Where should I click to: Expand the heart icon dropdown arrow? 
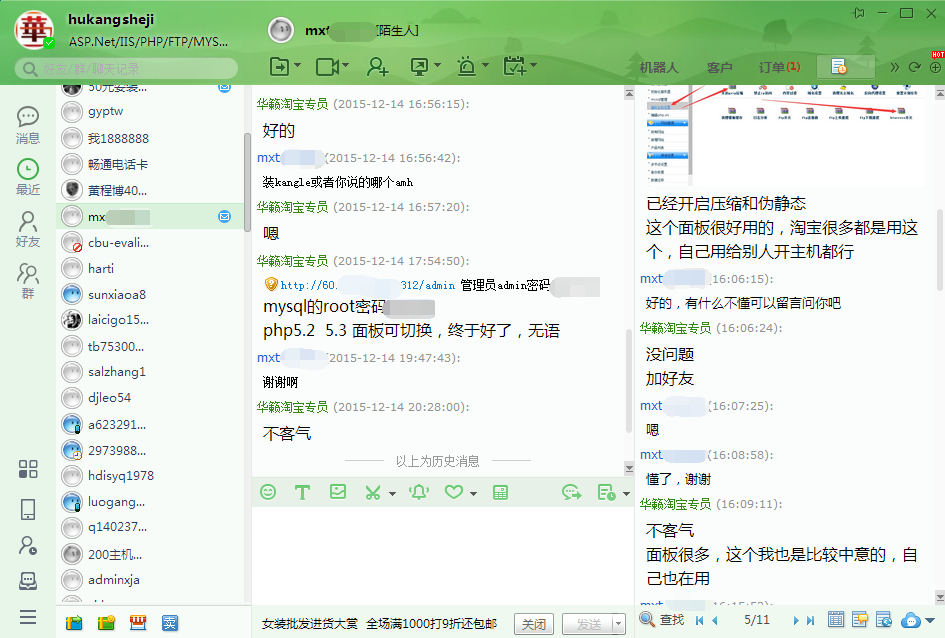point(473,494)
